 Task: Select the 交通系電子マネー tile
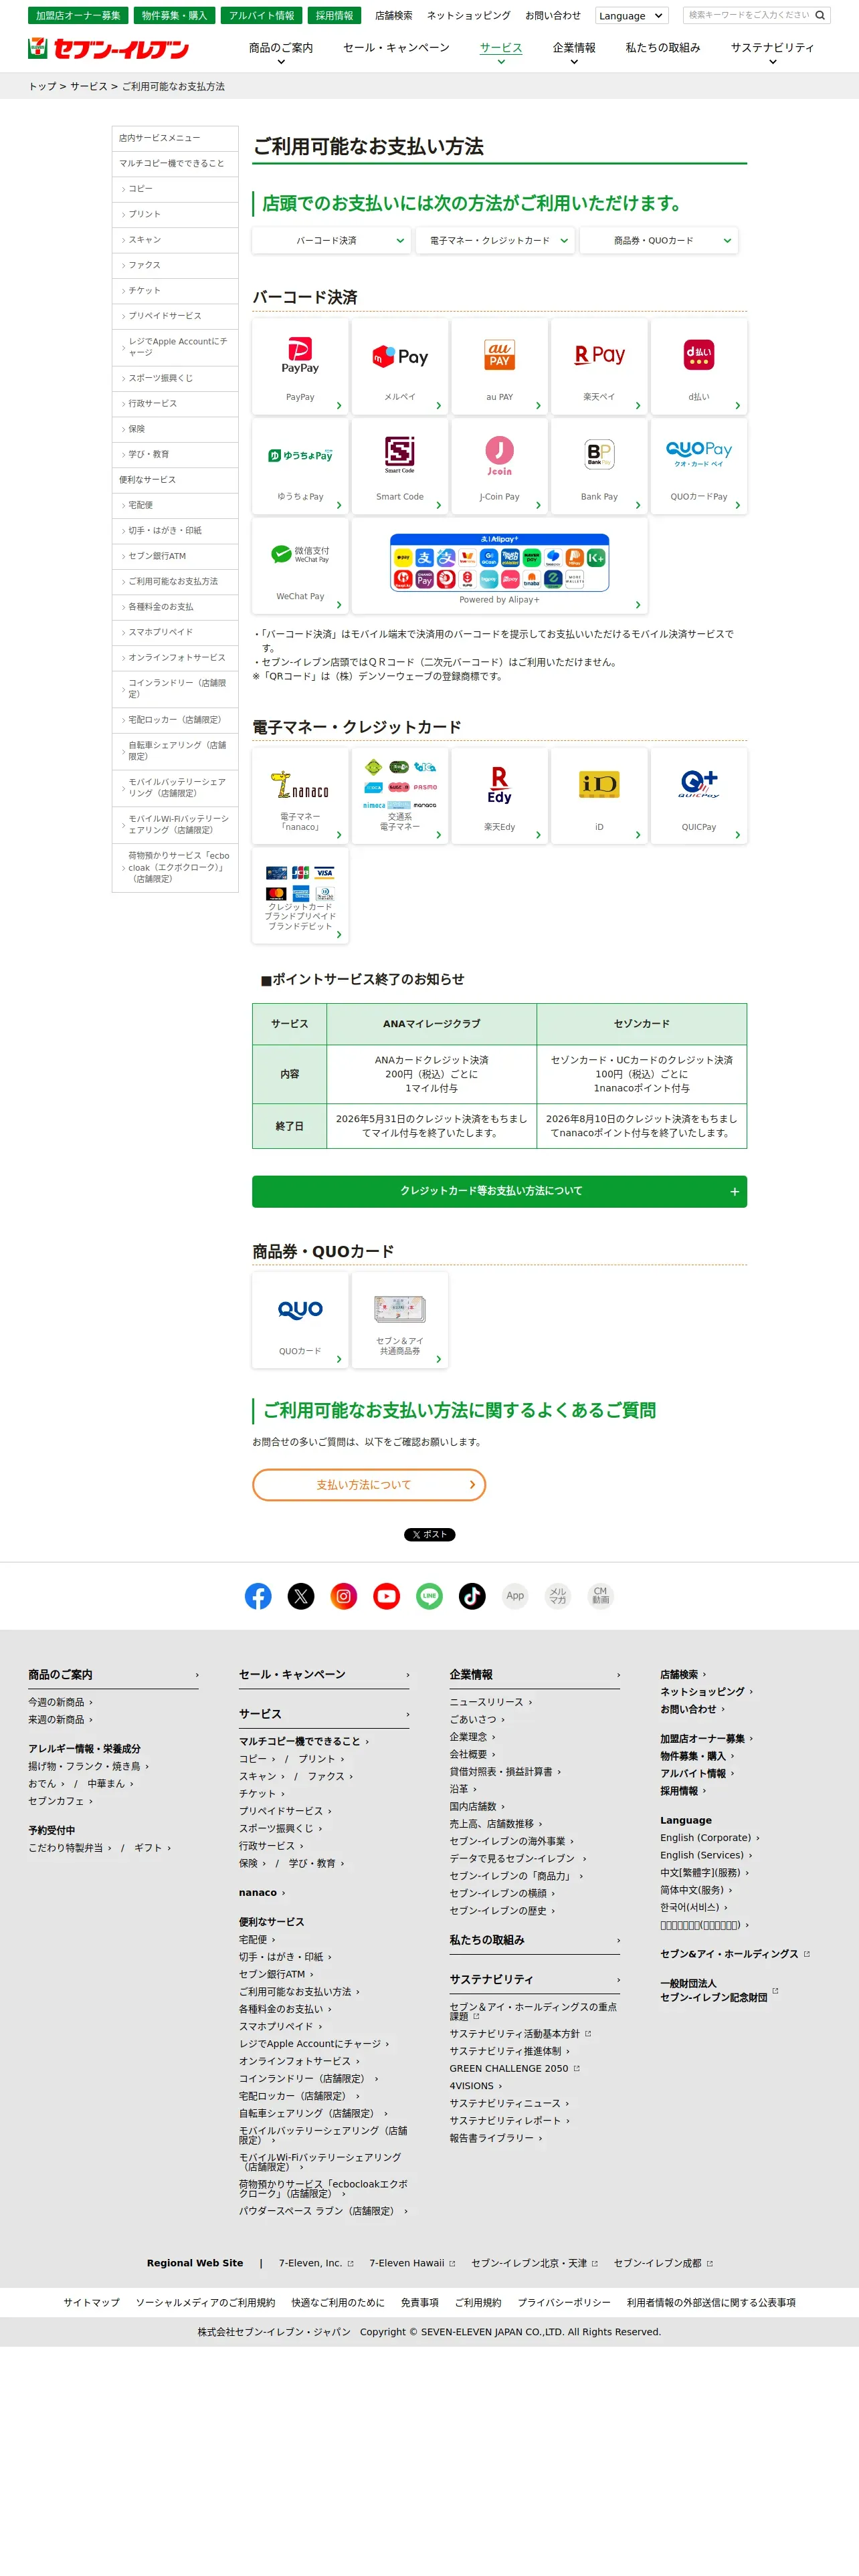pyautogui.click(x=400, y=796)
